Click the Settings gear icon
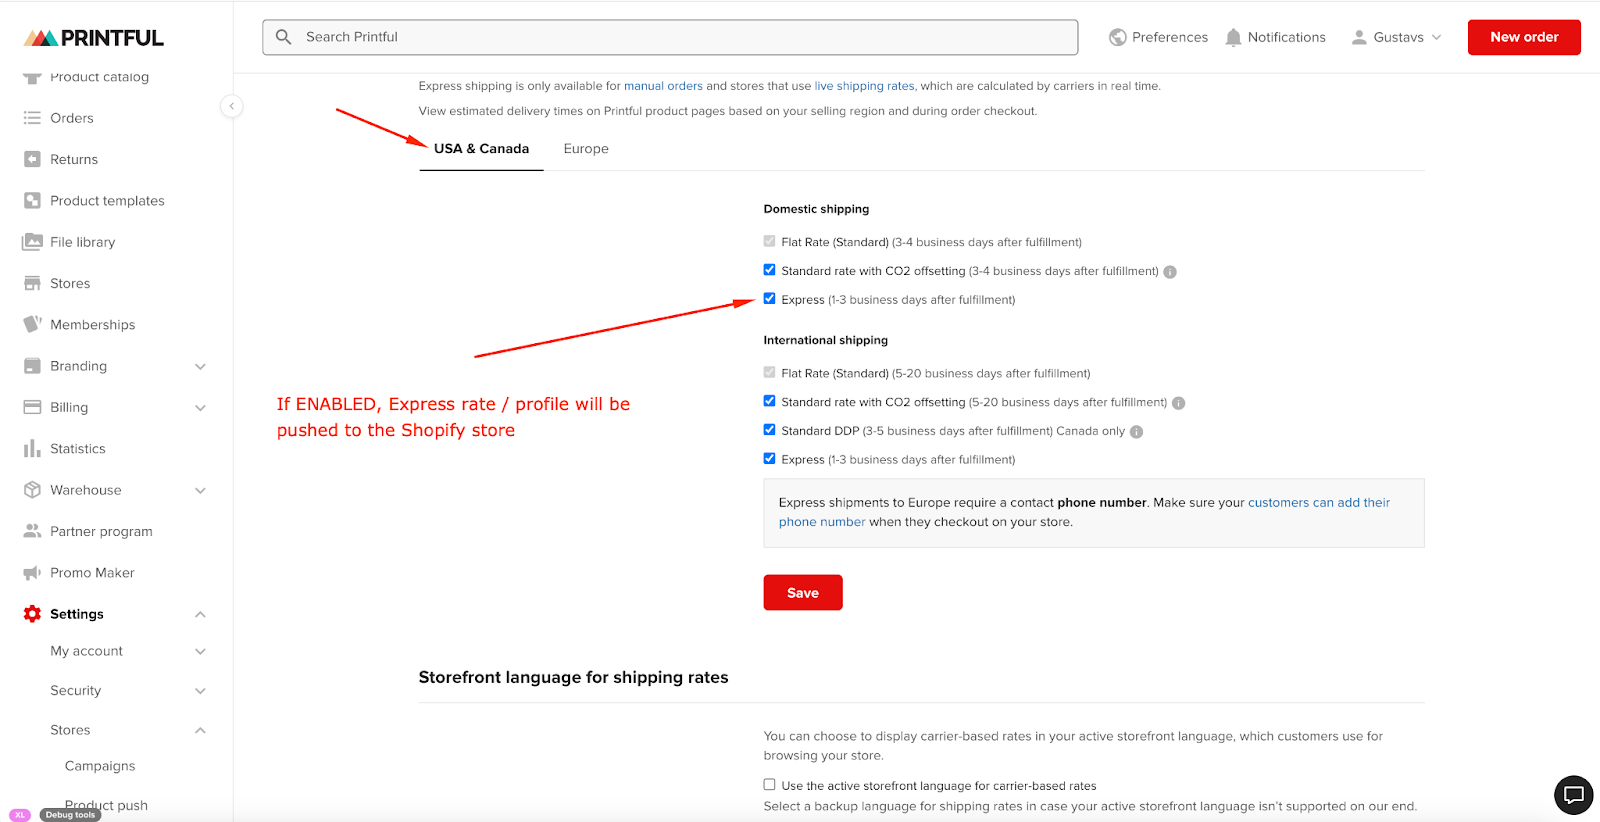Screen dimensions: 1600x822 [x=32, y=614]
